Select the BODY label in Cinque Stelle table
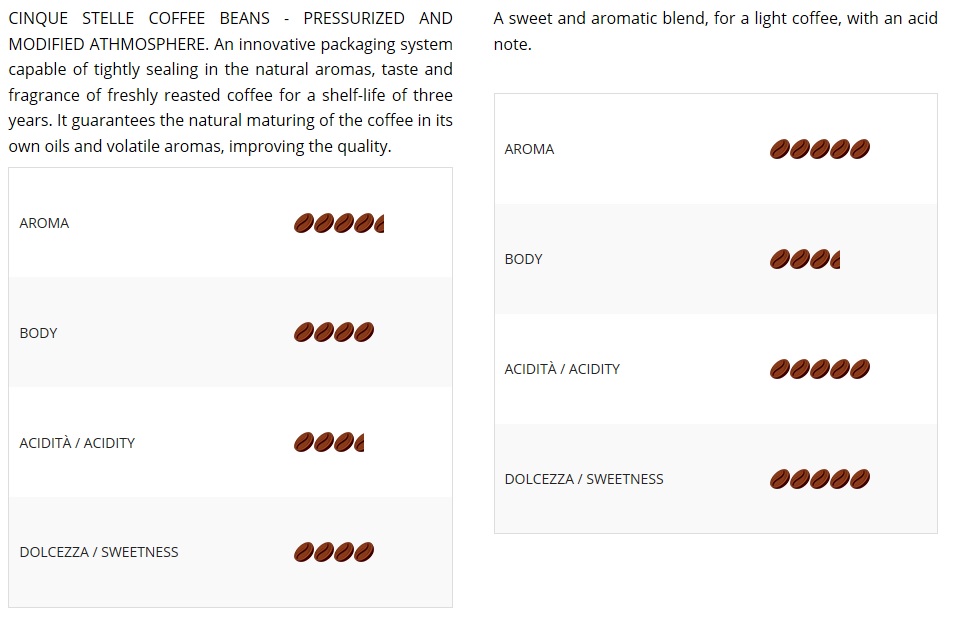The width and height of the screenshot is (966, 644). tap(38, 333)
